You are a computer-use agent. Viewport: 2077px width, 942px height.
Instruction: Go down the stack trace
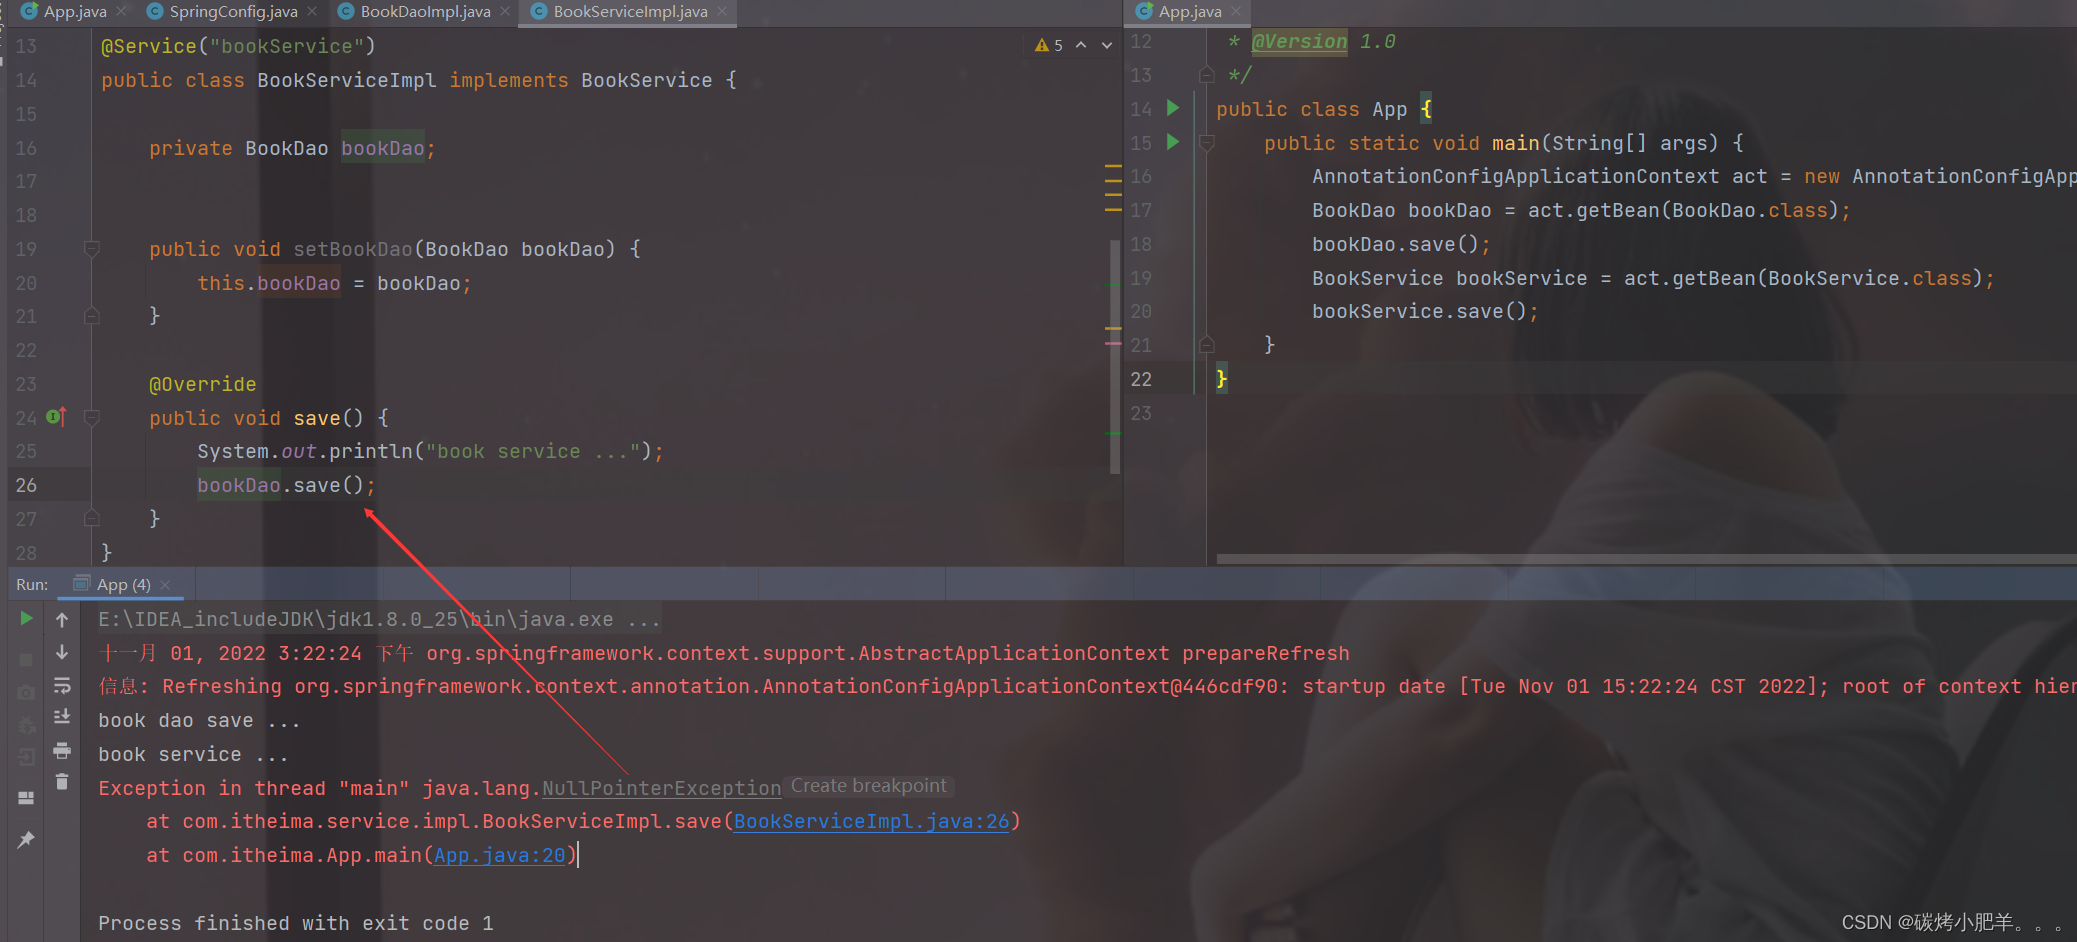click(62, 652)
